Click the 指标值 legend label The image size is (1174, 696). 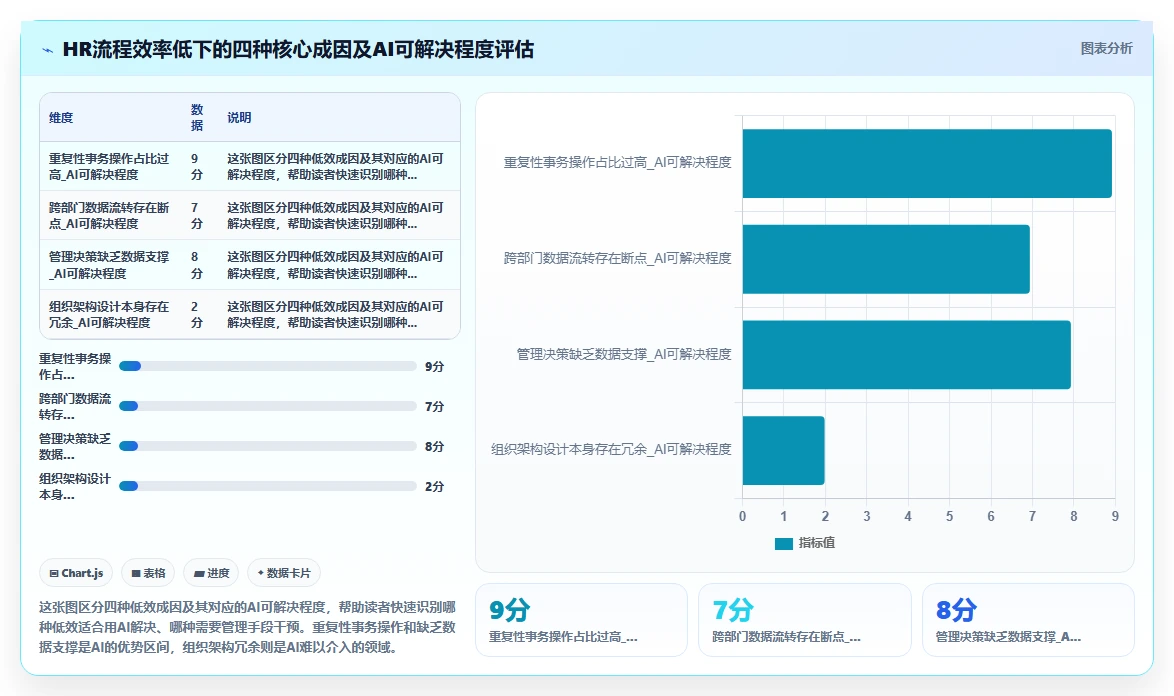coord(816,543)
